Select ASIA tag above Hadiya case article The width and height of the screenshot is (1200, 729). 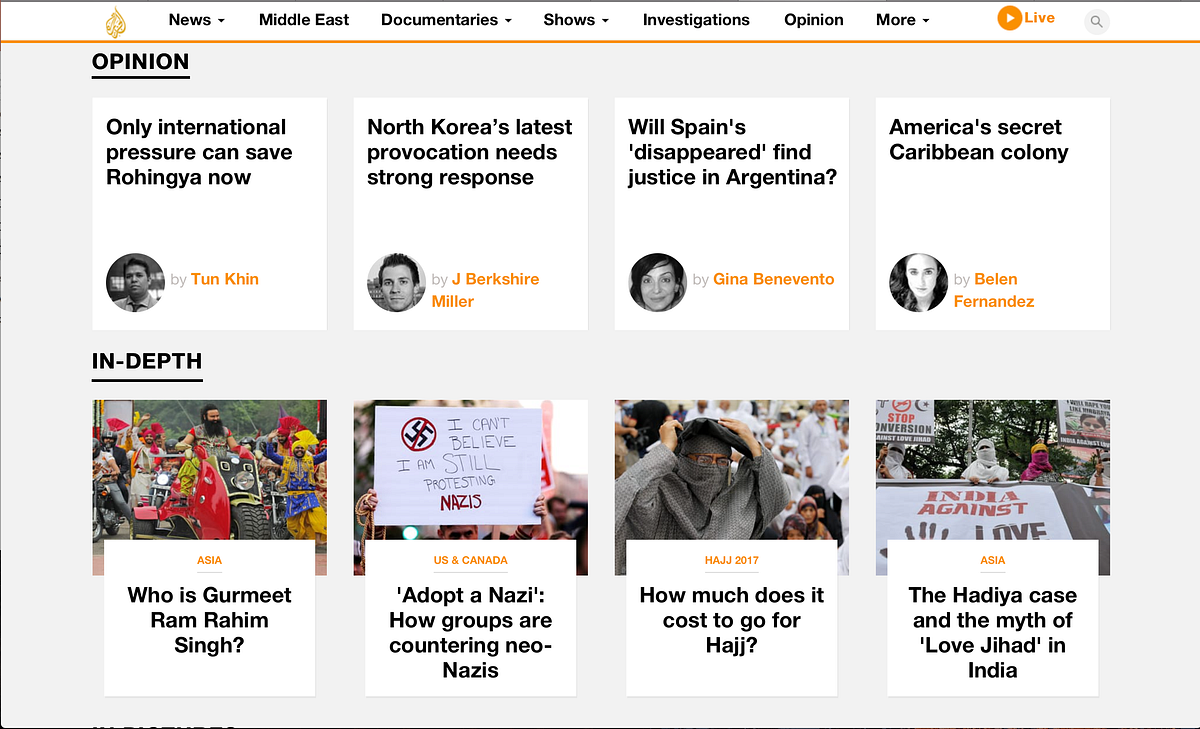click(992, 560)
